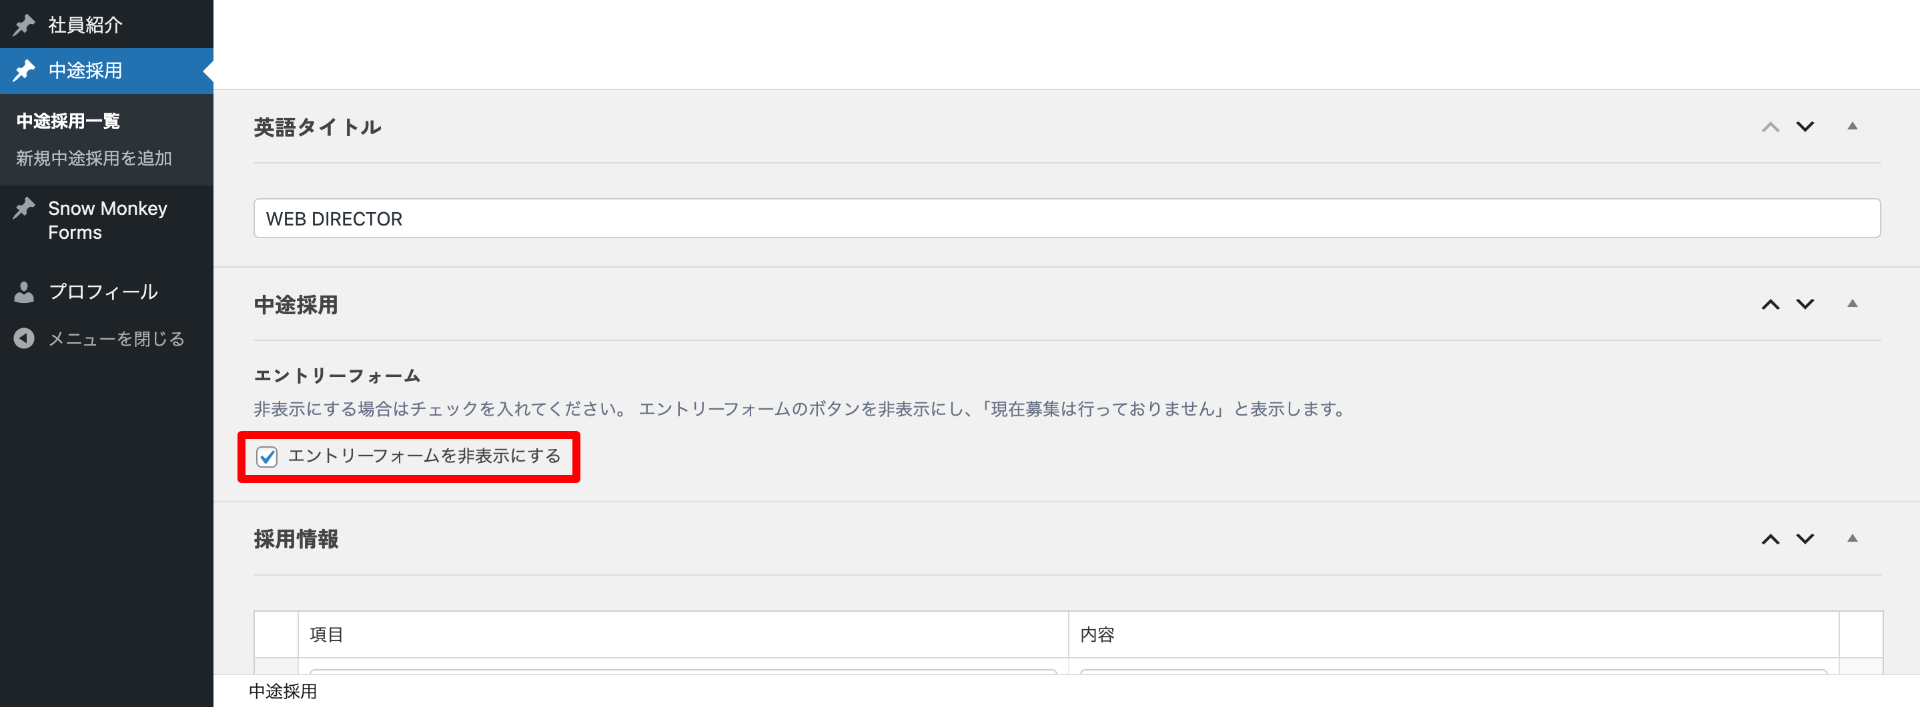Image resolution: width=1920 pixels, height=707 pixels.
Task: Move 採用情報 panel up with arrow
Action: click(x=1770, y=539)
